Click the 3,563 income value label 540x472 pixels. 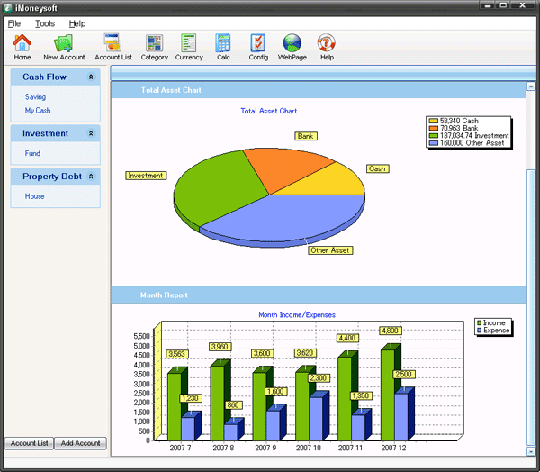tap(177, 354)
